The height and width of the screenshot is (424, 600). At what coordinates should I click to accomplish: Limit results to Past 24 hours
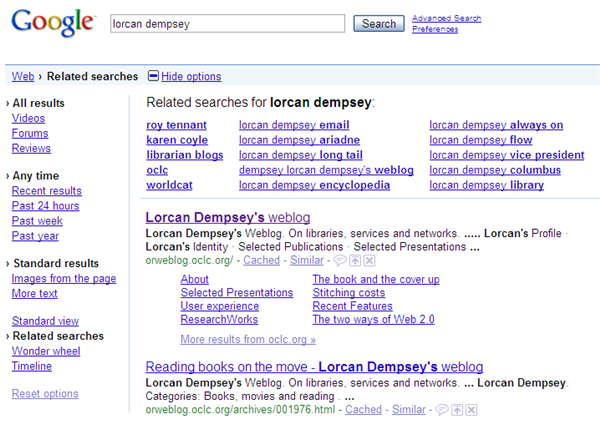[x=46, y=205]
